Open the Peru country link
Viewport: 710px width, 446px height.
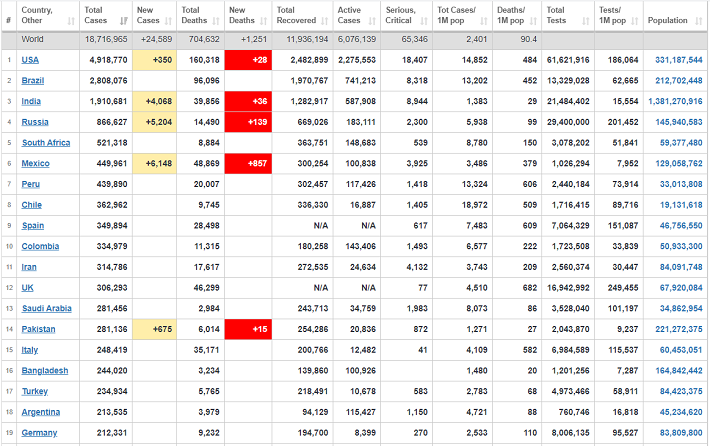pyautogui.click(x=30, y=184)
